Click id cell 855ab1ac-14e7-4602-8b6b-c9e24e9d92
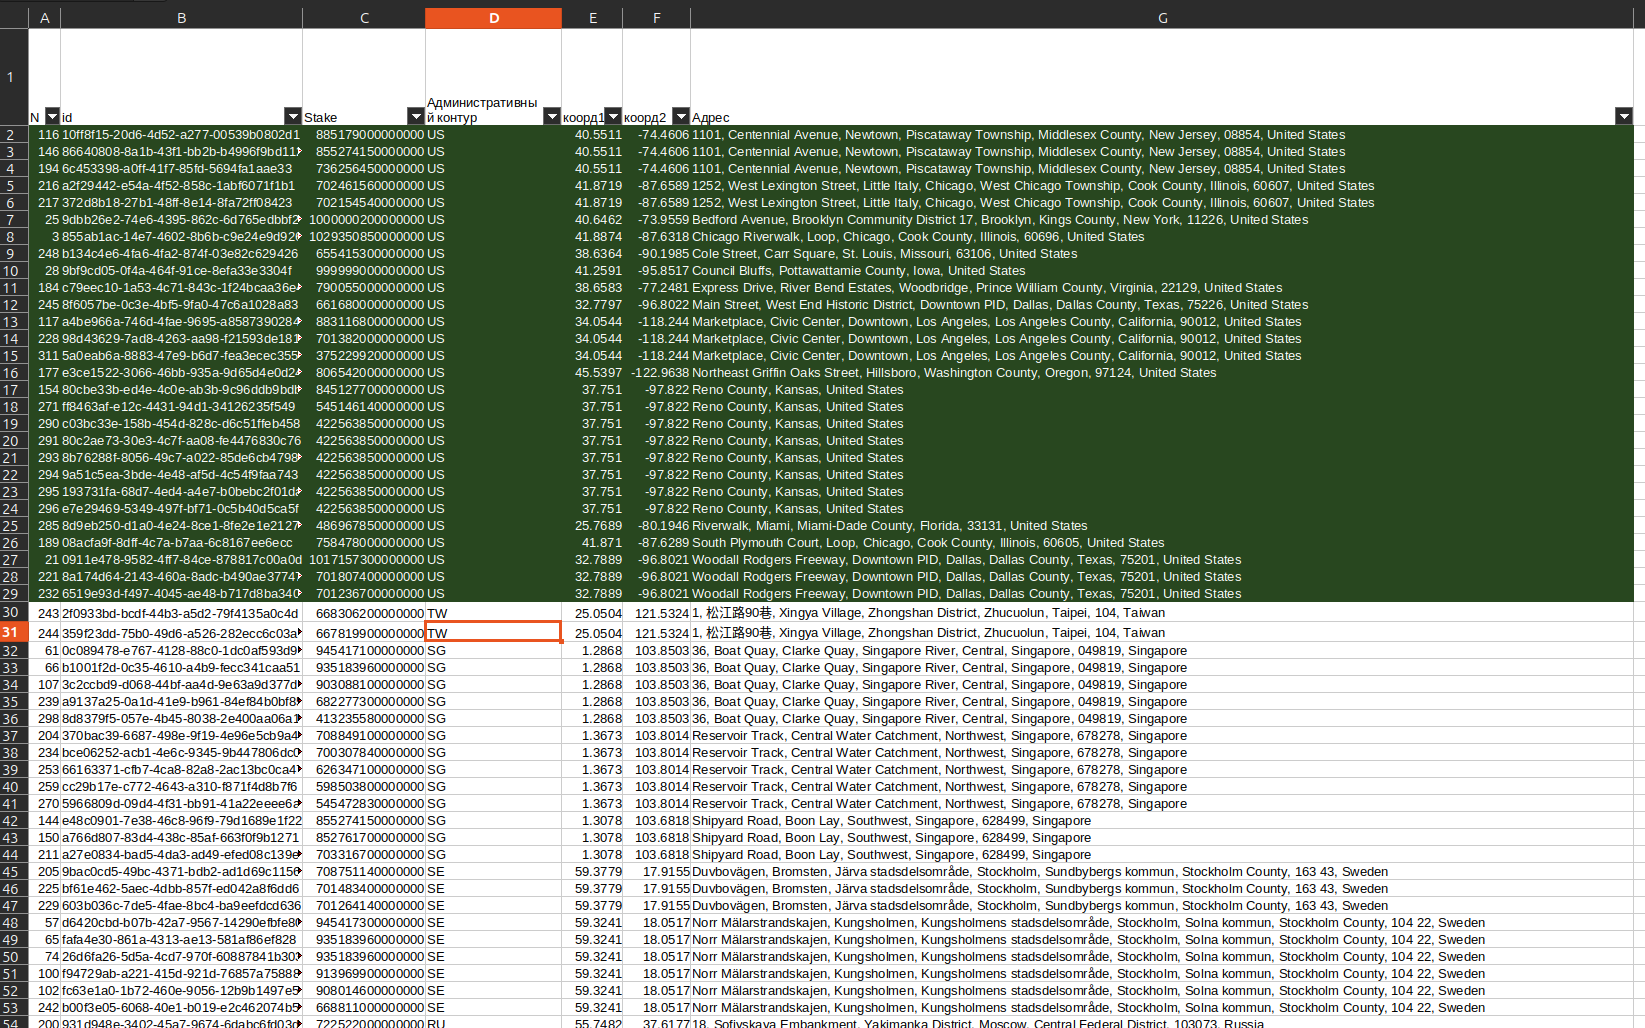Viewport: 1645px width, 1028px height. [181, 236]
